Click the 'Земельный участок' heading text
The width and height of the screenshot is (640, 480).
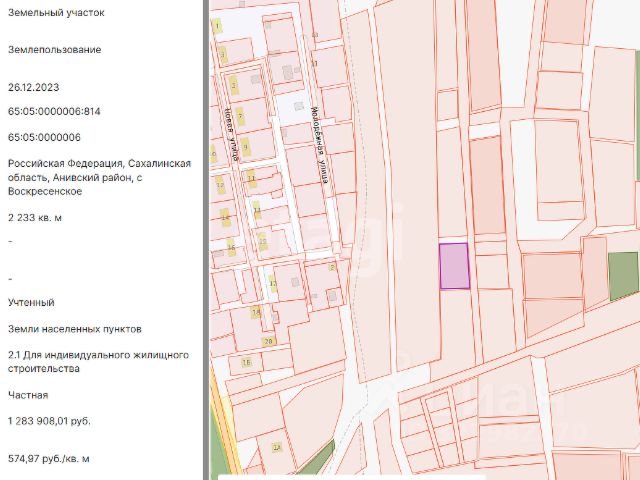(56, 13)
